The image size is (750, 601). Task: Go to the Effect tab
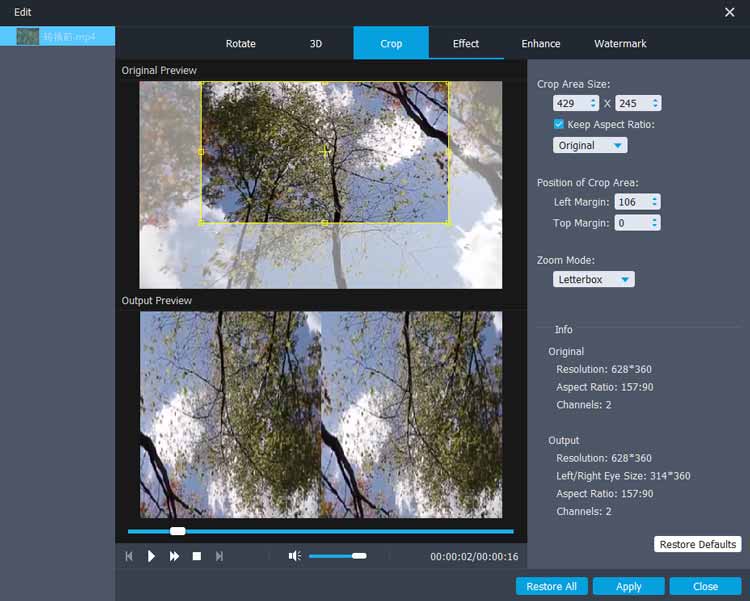466,44
